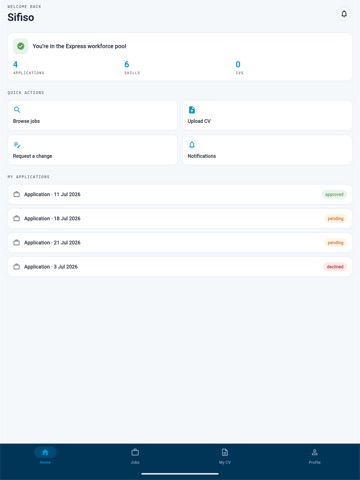Open the Notifications quick action
The width and height of the screenshot is (360, 480).
coord(267,150)
